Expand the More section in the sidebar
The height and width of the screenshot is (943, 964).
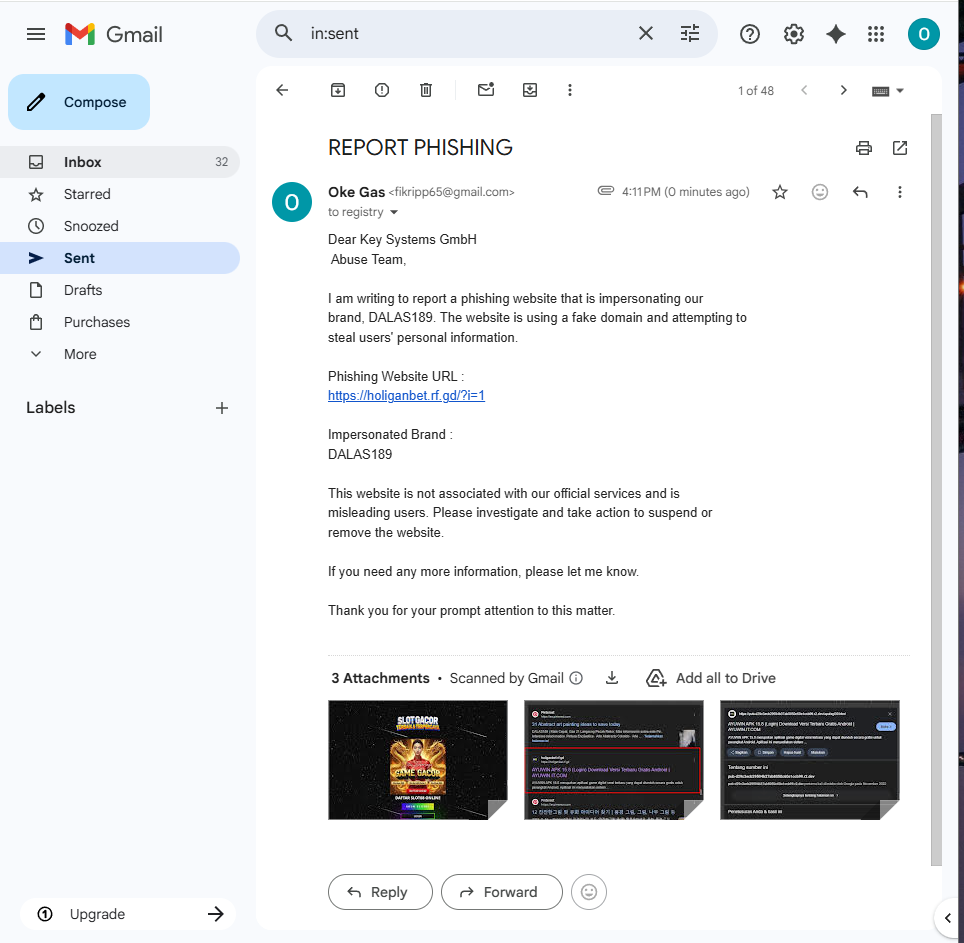click(120, 354)
